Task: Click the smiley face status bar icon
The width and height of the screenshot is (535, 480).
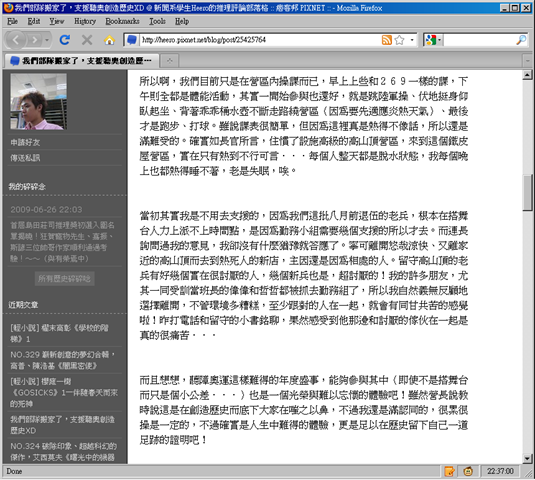Action: tap(468, 471)
